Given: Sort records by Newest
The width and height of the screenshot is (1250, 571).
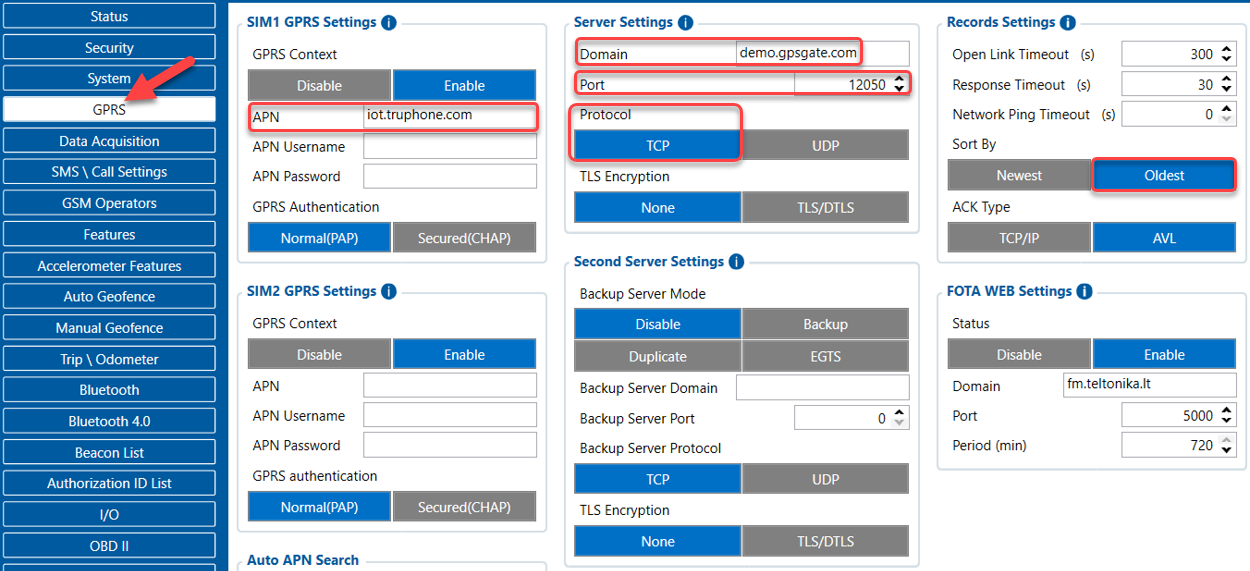Looking at the screenshot, I should (x=1019, y=175).
